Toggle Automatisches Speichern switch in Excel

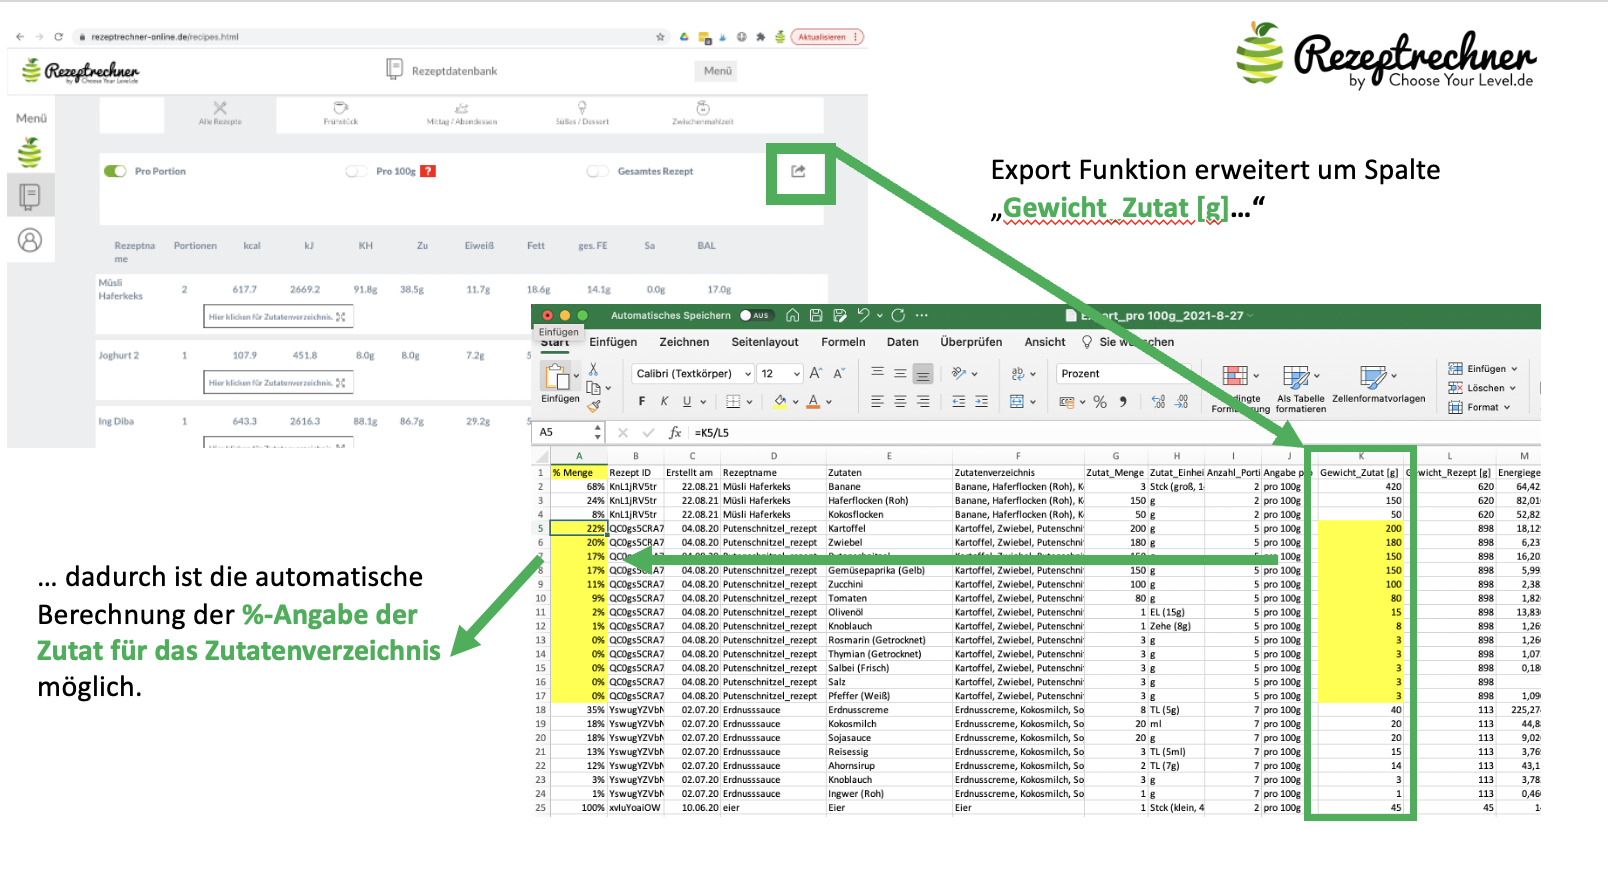click(755, 315)
